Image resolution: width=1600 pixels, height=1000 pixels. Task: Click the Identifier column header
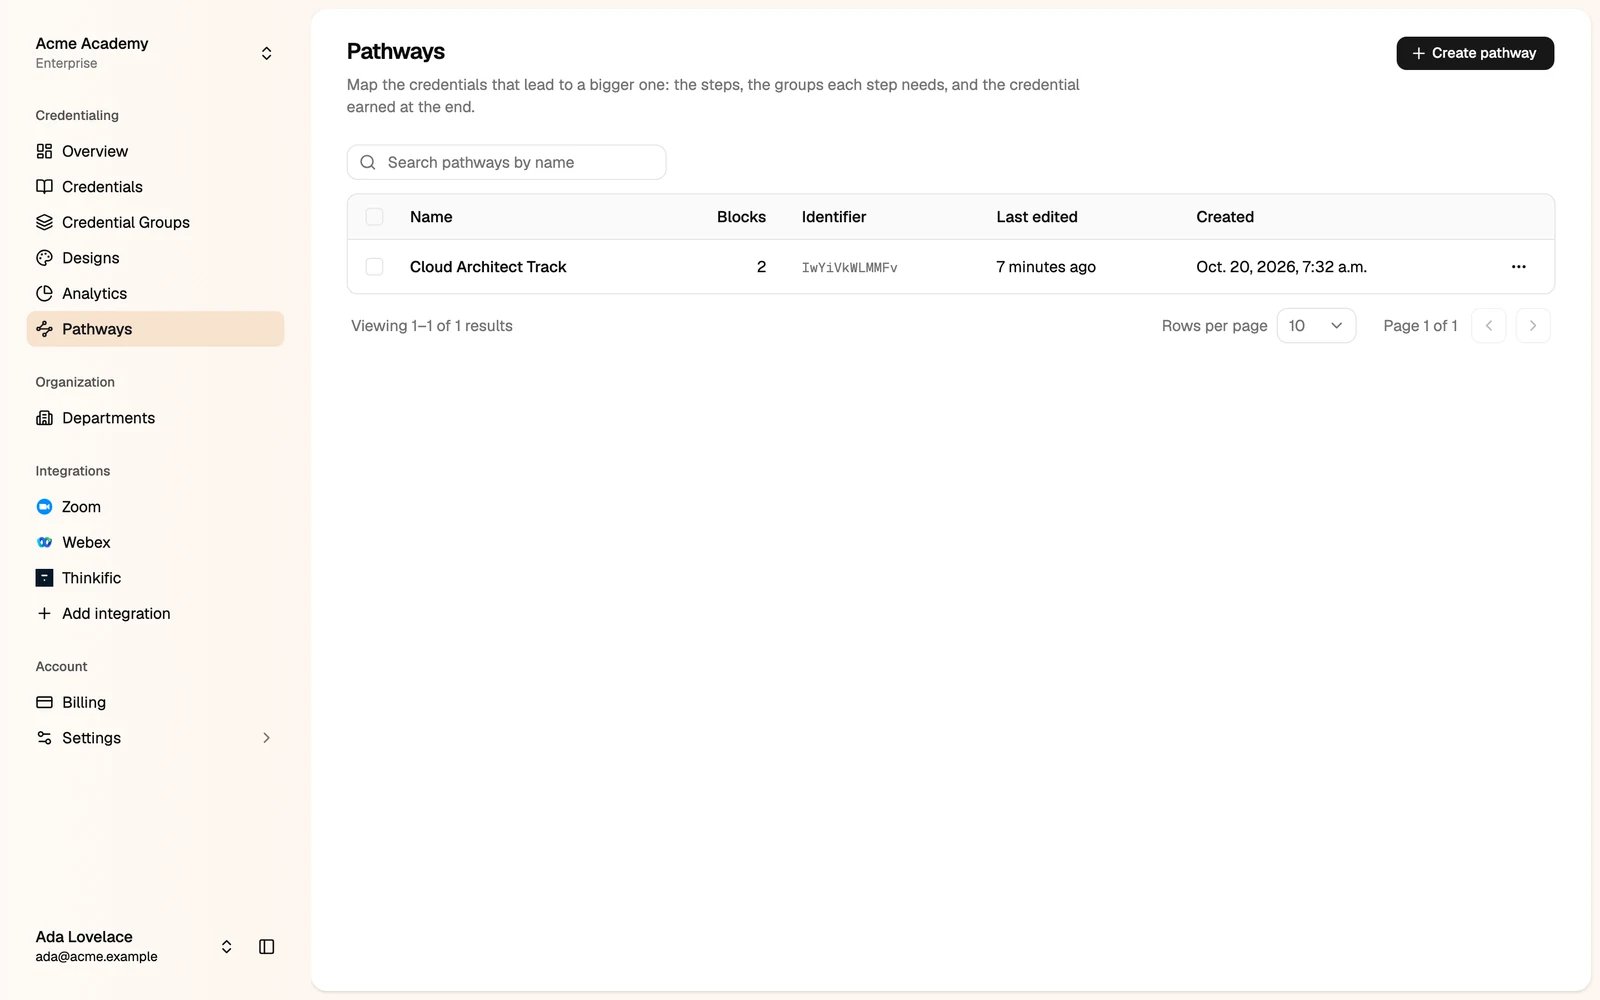pos(833,217)
